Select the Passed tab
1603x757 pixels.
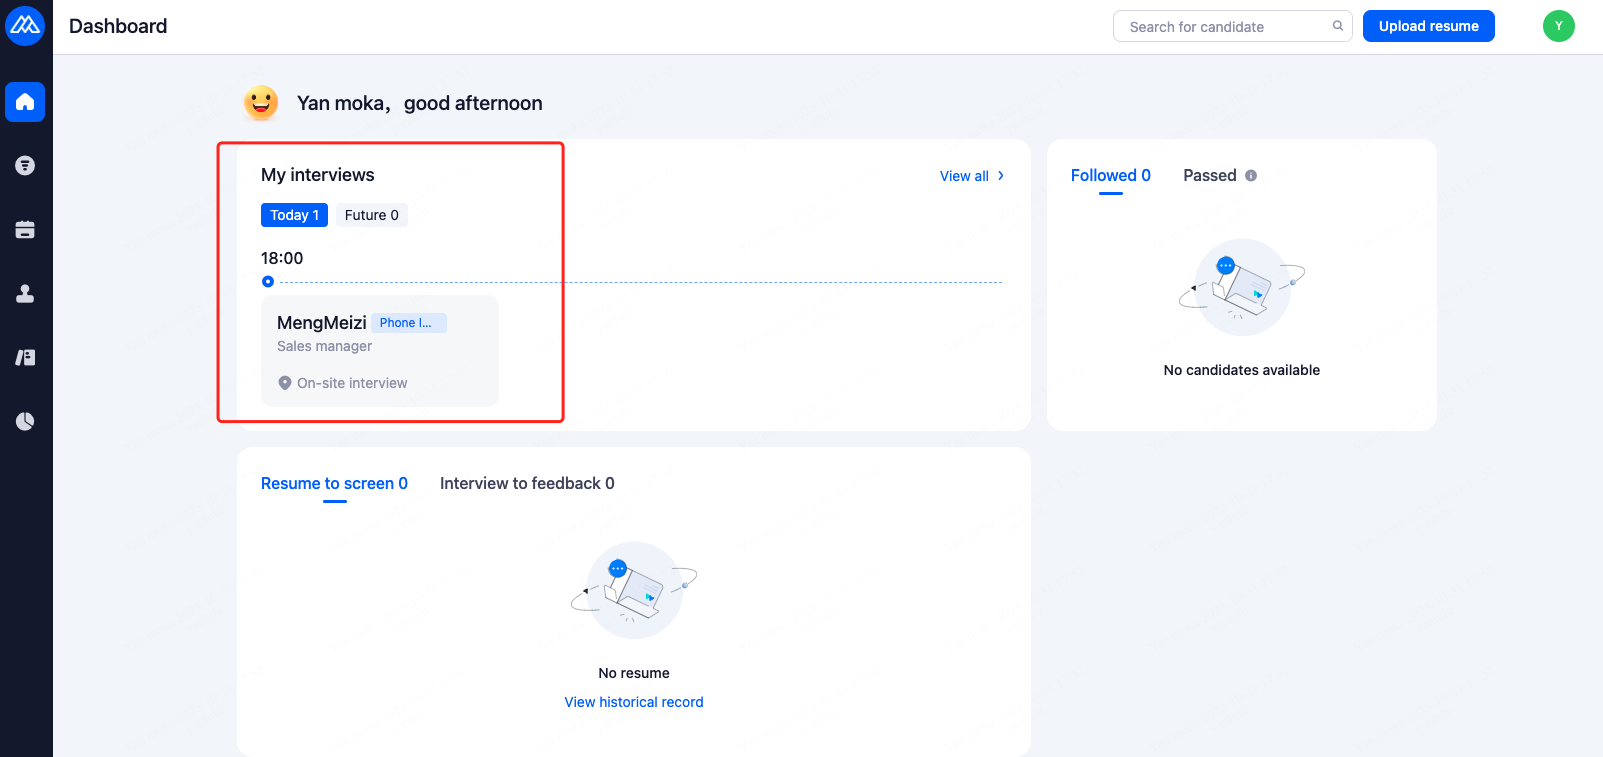1210,176
